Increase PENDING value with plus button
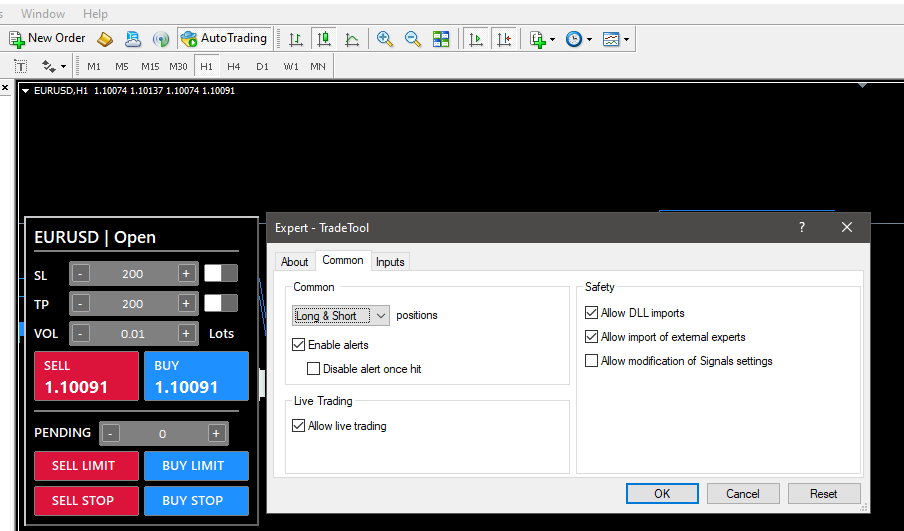The image size is (904, 531). click(216, 434)
